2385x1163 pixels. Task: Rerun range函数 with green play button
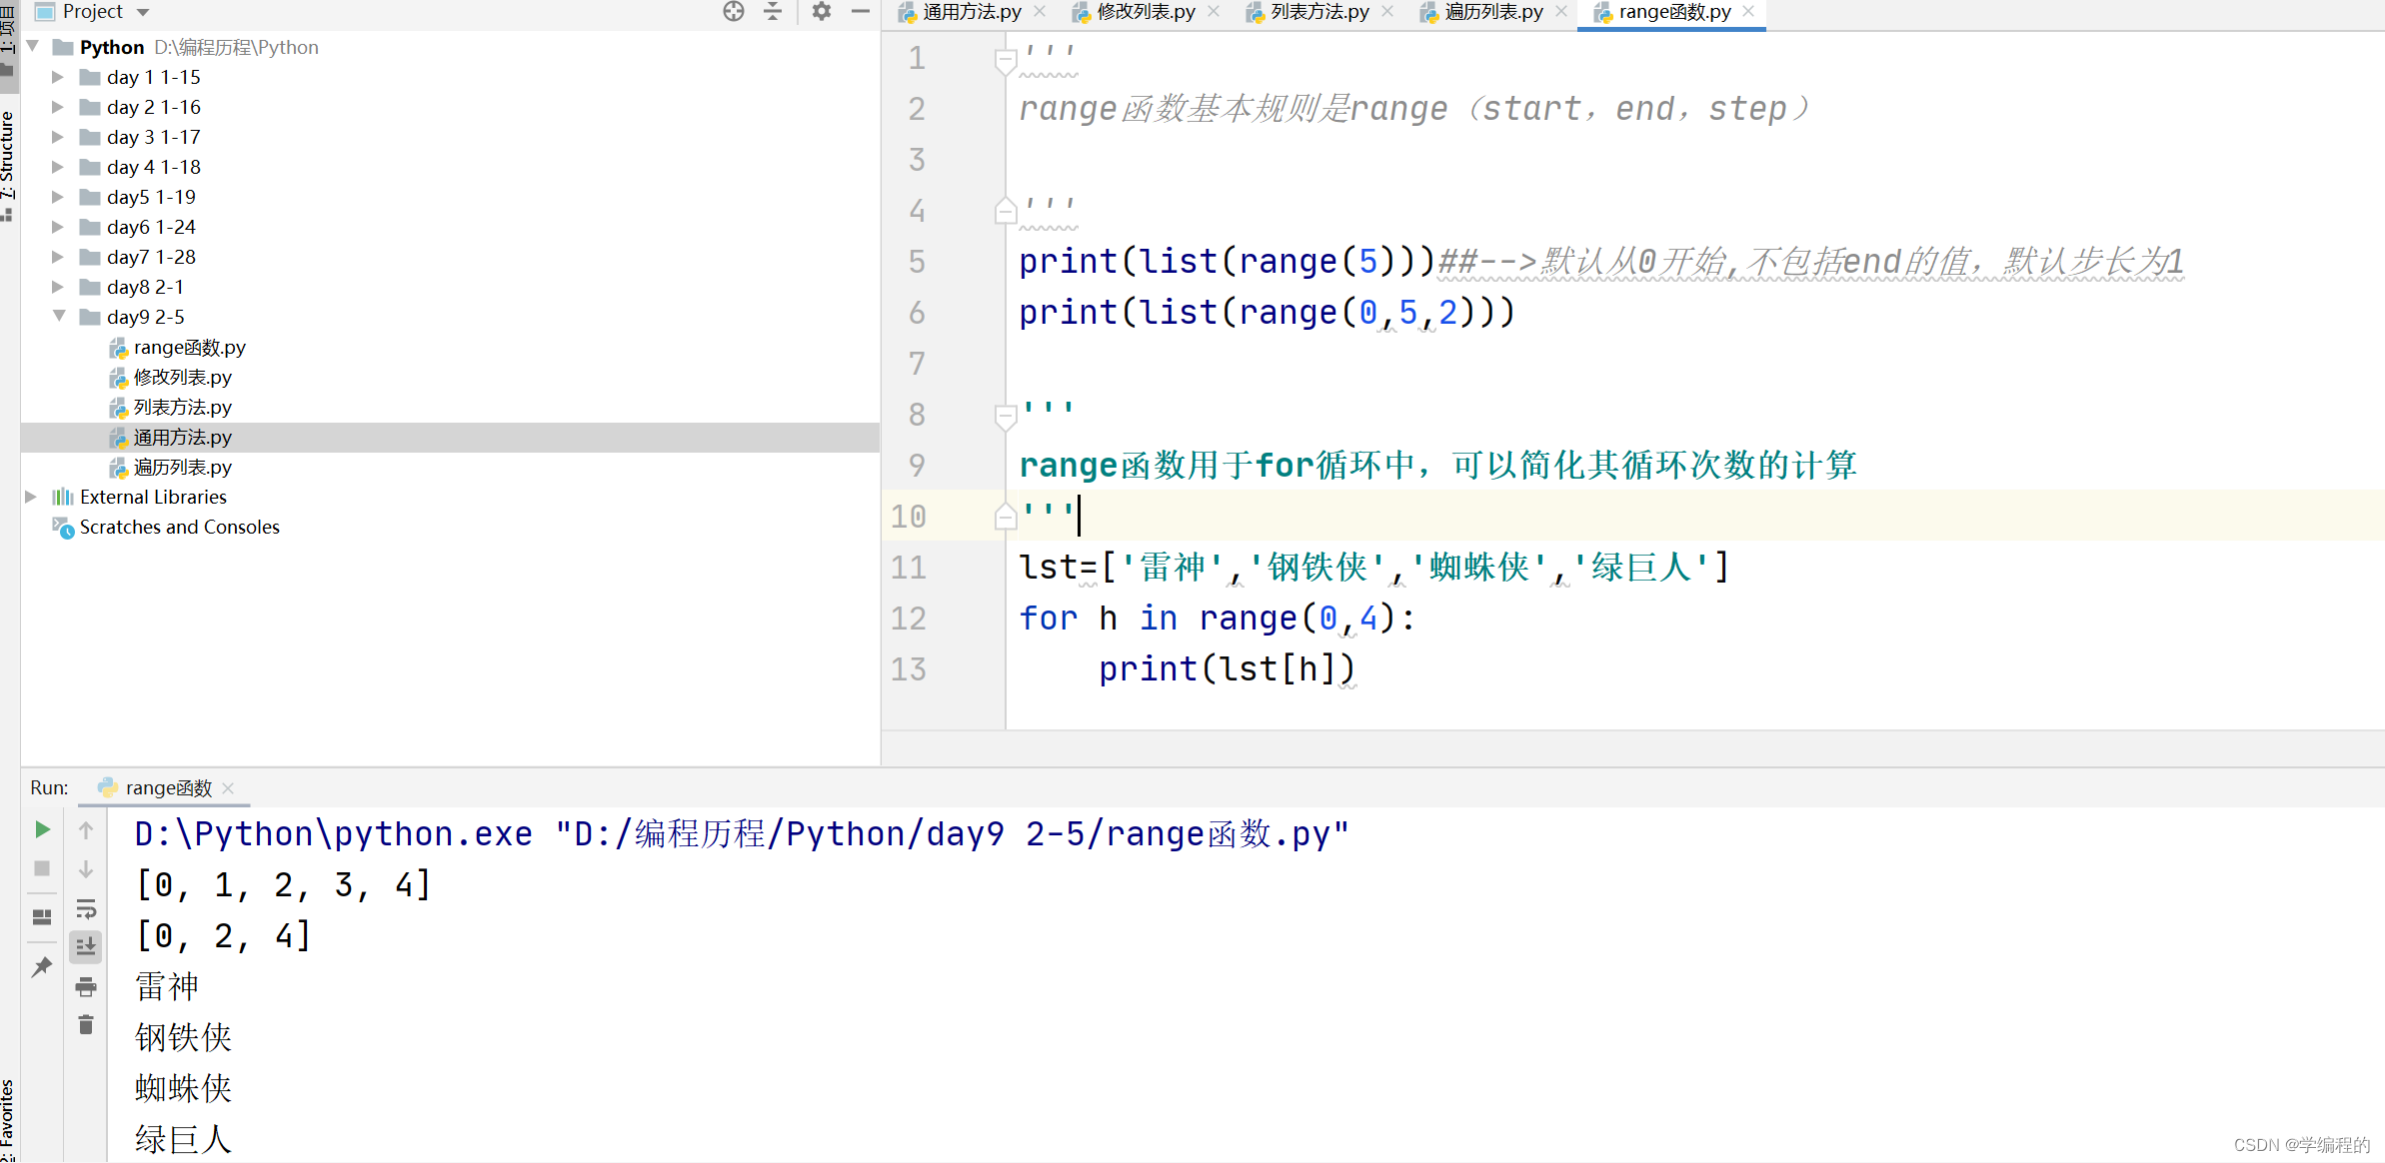42,829
